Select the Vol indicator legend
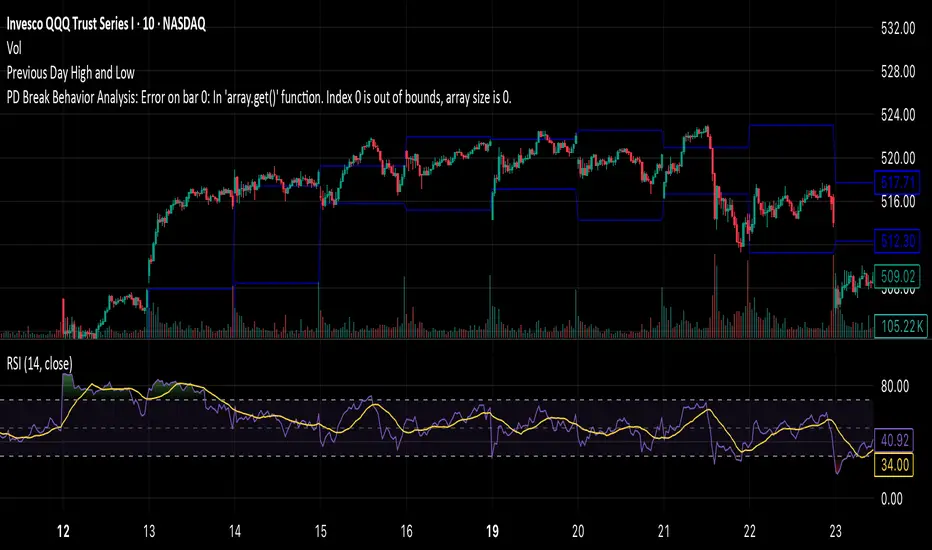 14,48
